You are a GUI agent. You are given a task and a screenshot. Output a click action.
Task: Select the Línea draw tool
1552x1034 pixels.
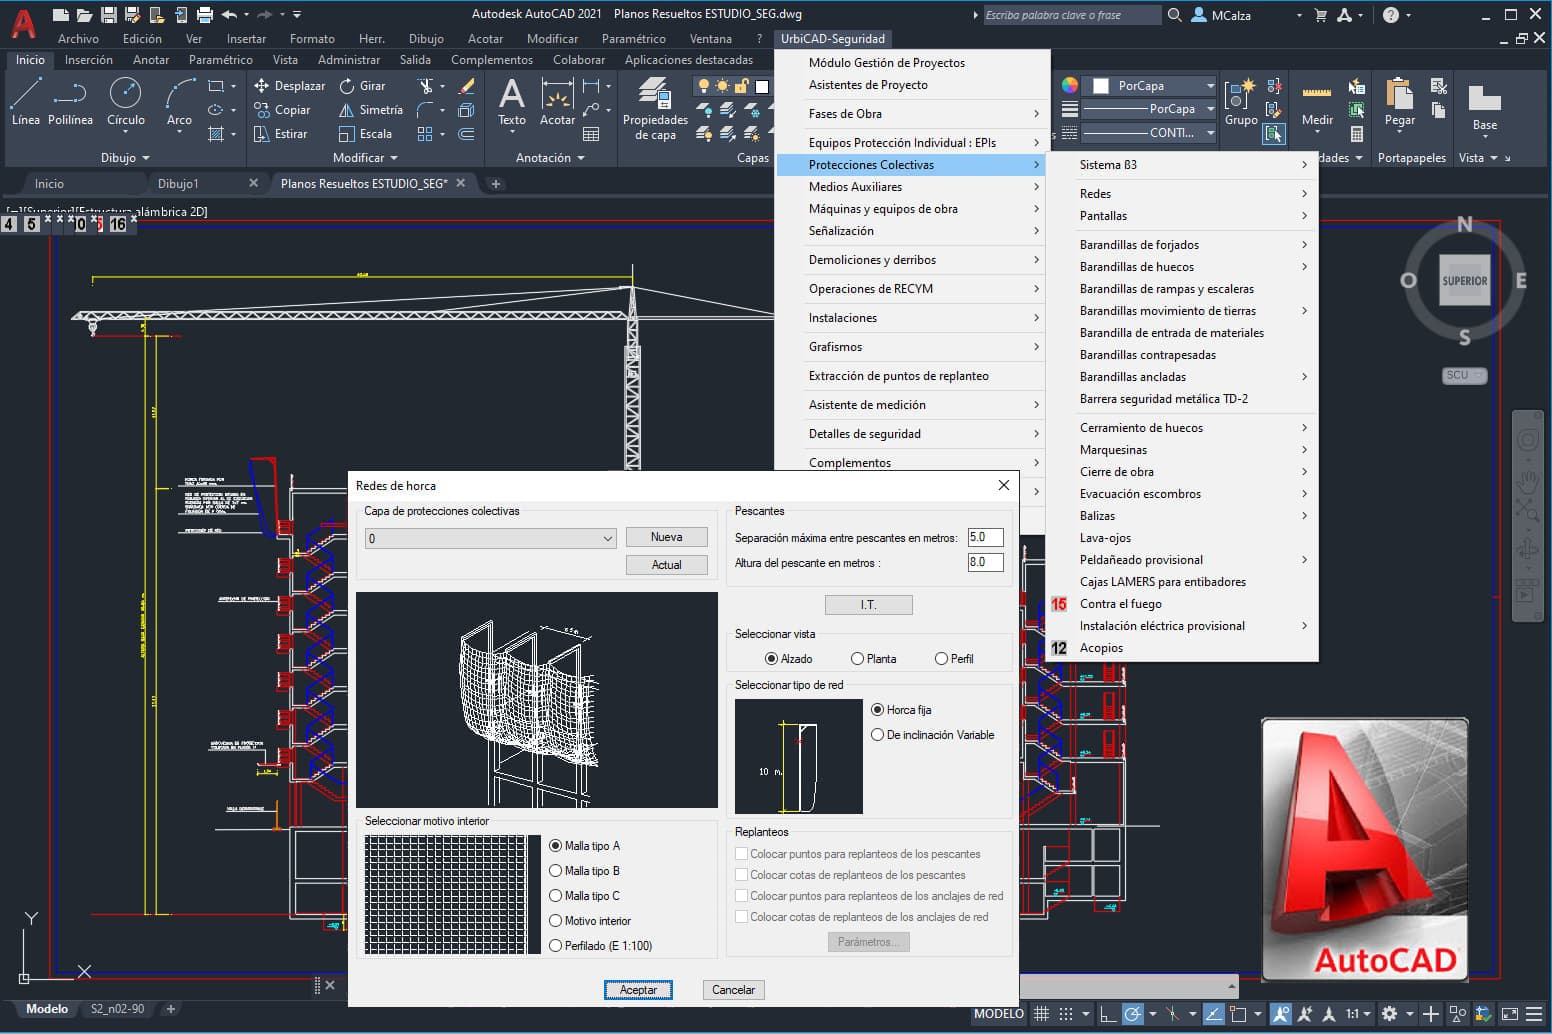point(25,101)
